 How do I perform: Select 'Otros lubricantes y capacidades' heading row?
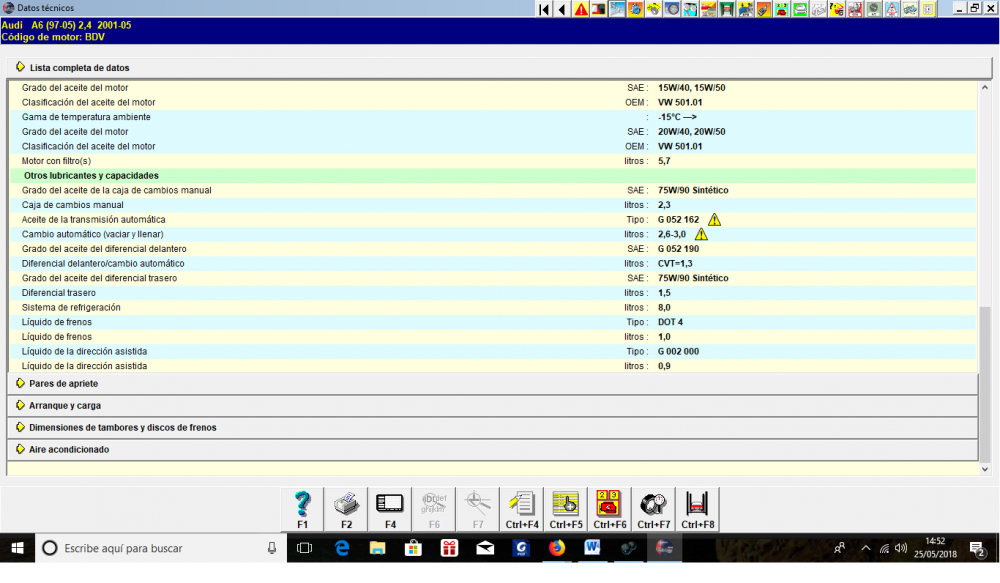pyautogui.click(x=492, y=175)
